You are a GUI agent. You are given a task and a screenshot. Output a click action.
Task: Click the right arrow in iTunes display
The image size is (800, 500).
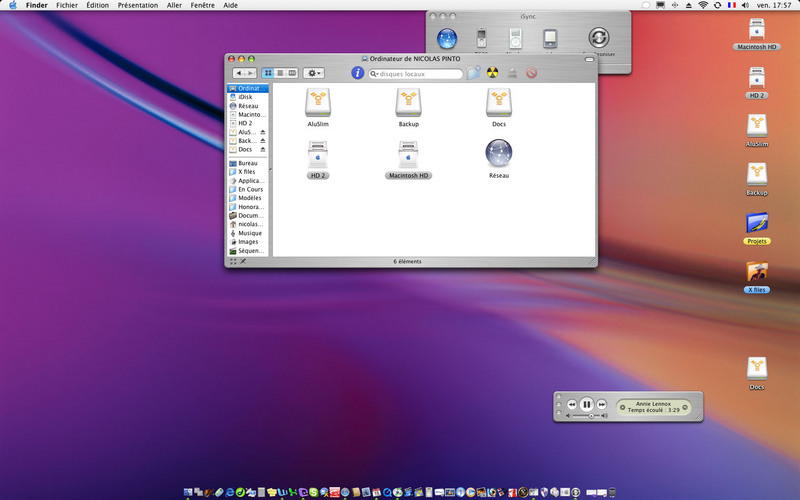[x=685, y=407]
